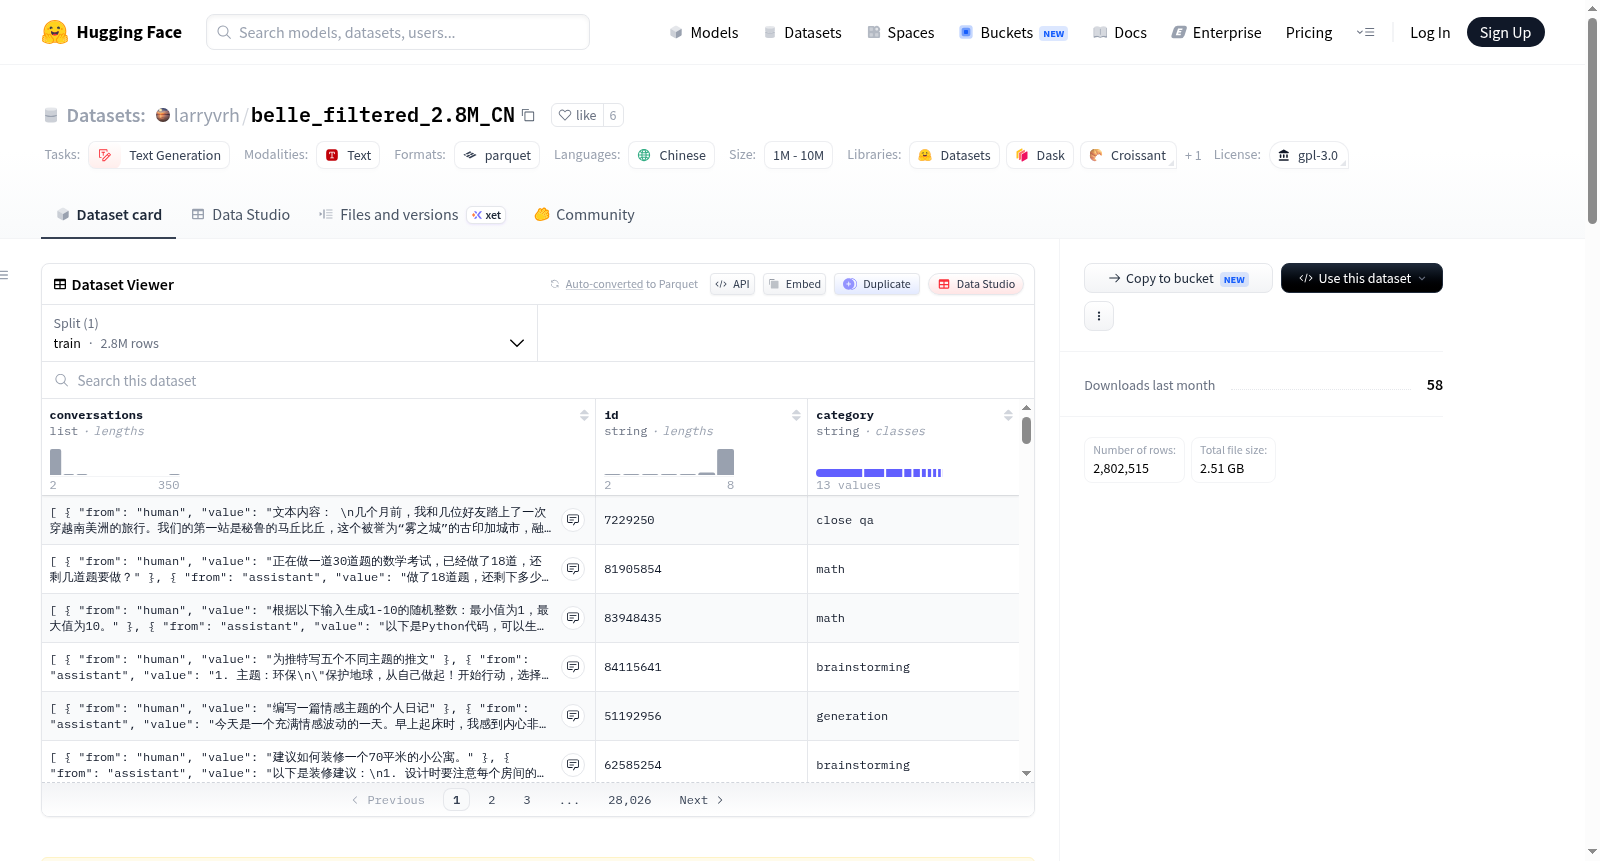The height and width of the screenshot is (861, 1600).
Task: Open the Pricing nav item
Action: (1309, 32)
